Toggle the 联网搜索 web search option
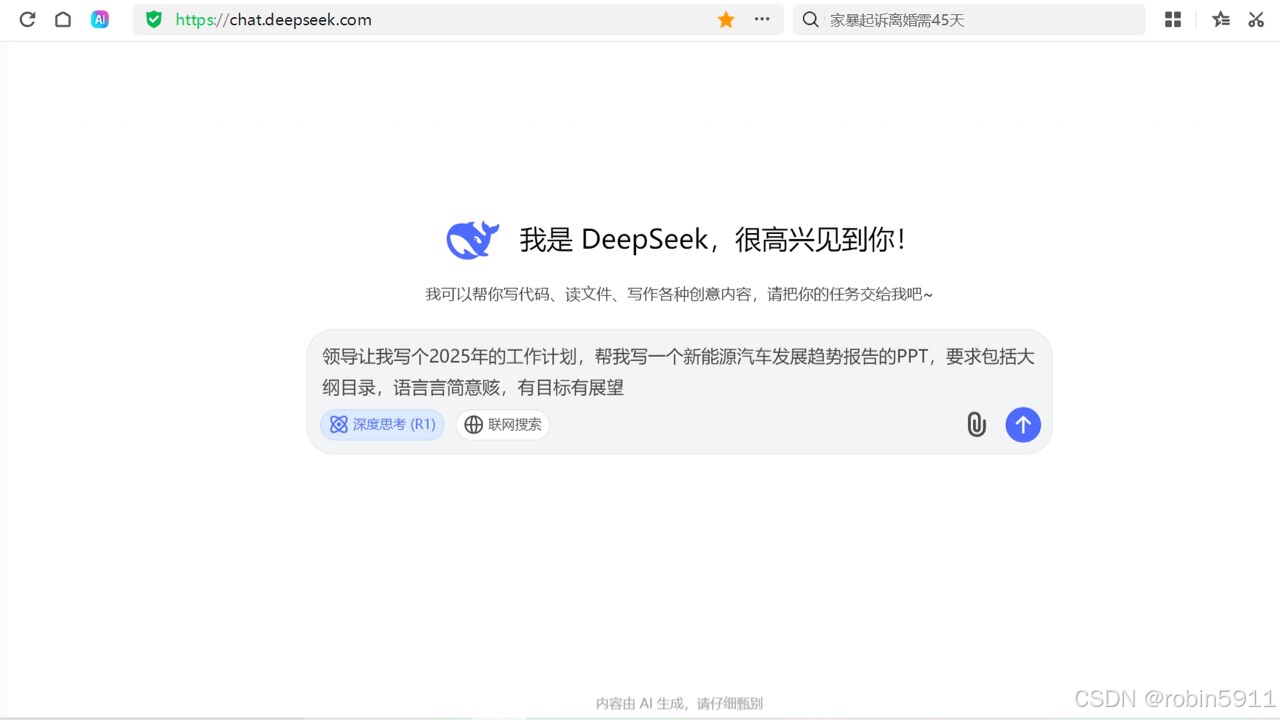This screenshot has height=720, width=1280. tap(503, 425)
